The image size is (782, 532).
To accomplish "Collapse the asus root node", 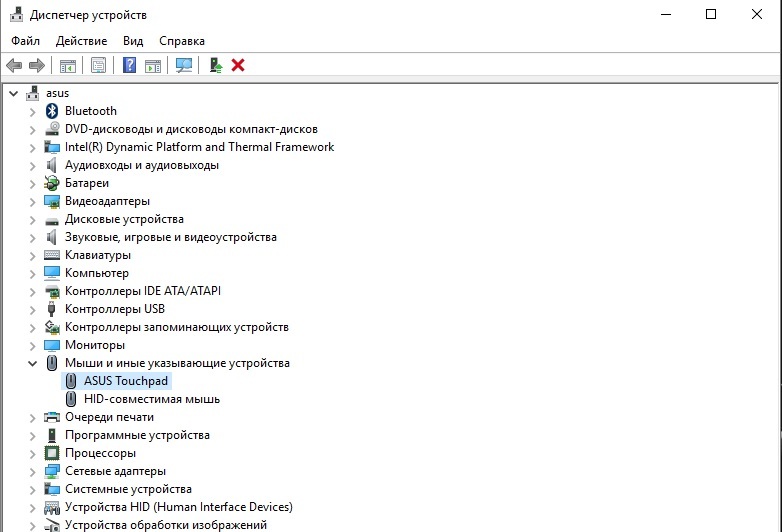I will click(x=13, y=93).
